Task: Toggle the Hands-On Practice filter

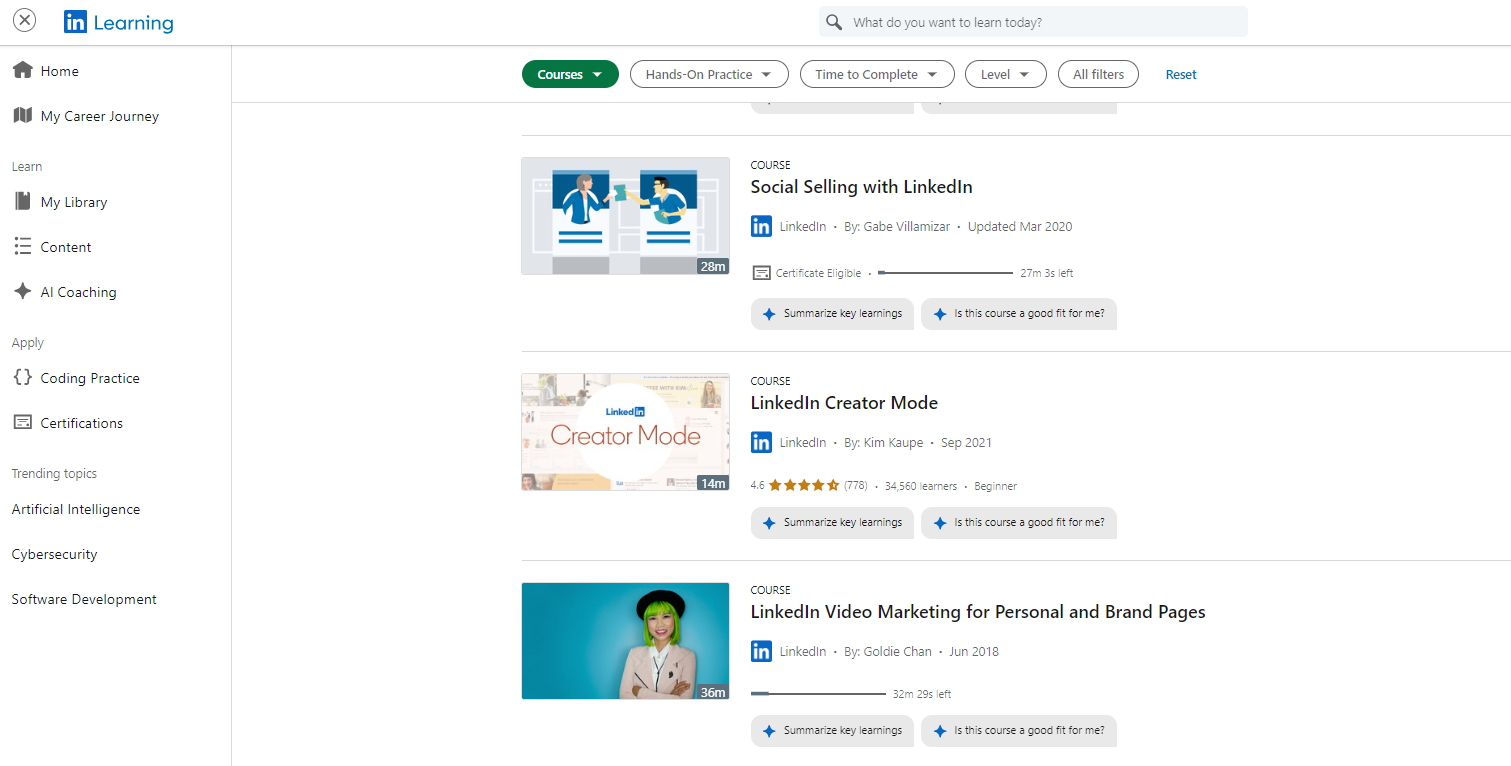Action: (x=709, y=74)
